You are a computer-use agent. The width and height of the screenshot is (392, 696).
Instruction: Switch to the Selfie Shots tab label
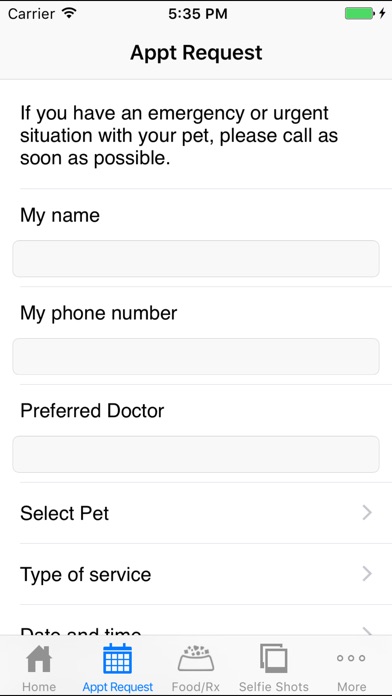(273, 687)
